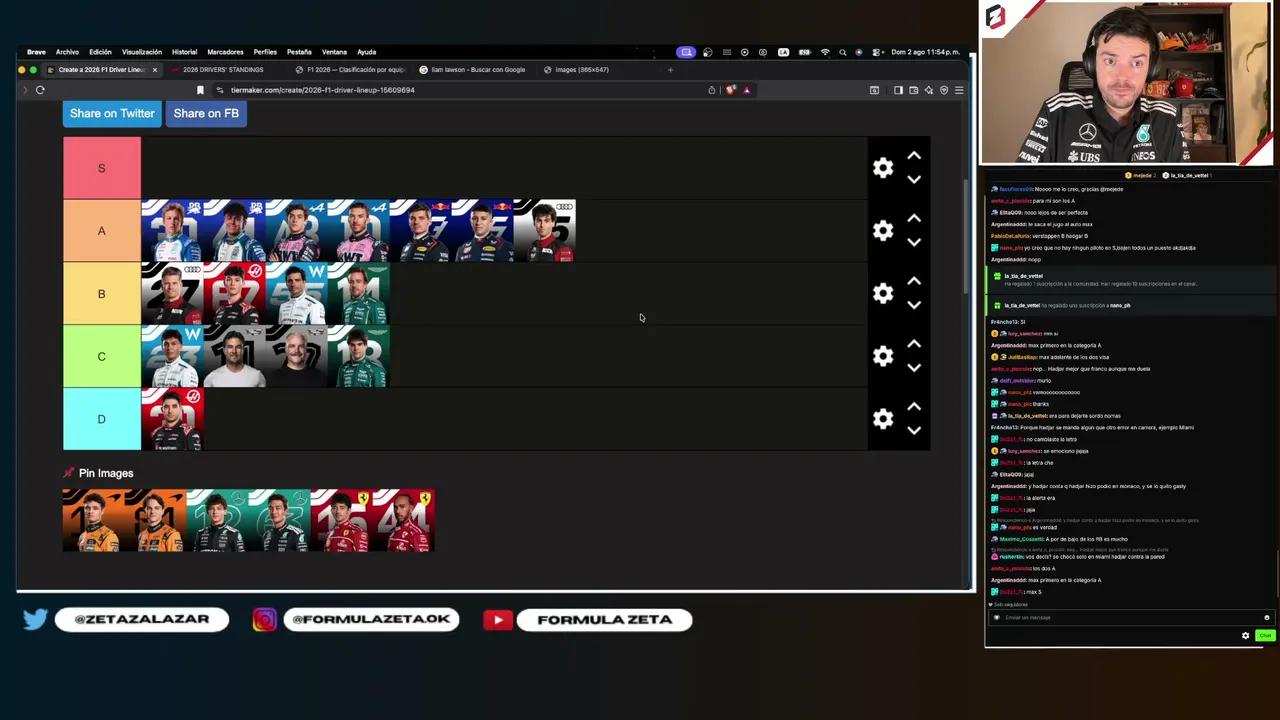1280x720 pixels.
Task: Click the Share on Twitter button
Action: point(112,113)
